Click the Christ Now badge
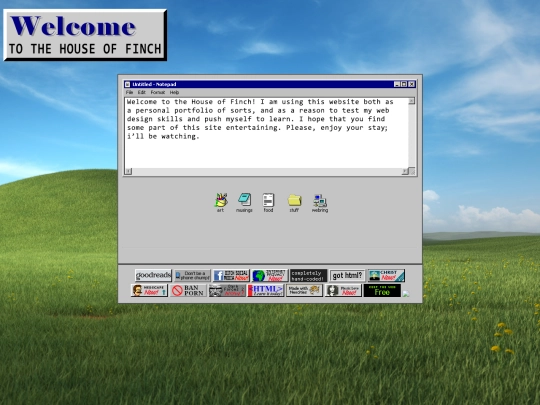 [386, 276]
